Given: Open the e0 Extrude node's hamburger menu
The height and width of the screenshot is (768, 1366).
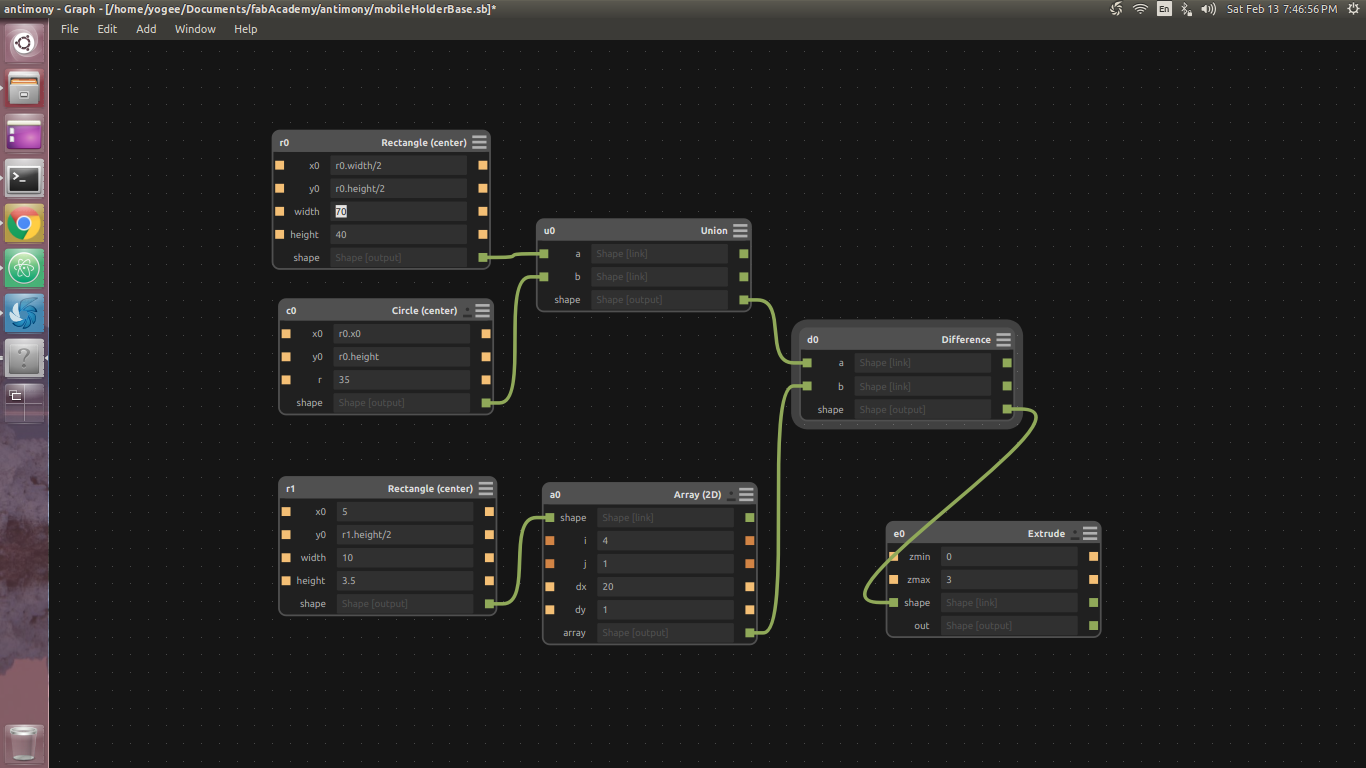Looking at the screenshot, I should click(1089, 533).
